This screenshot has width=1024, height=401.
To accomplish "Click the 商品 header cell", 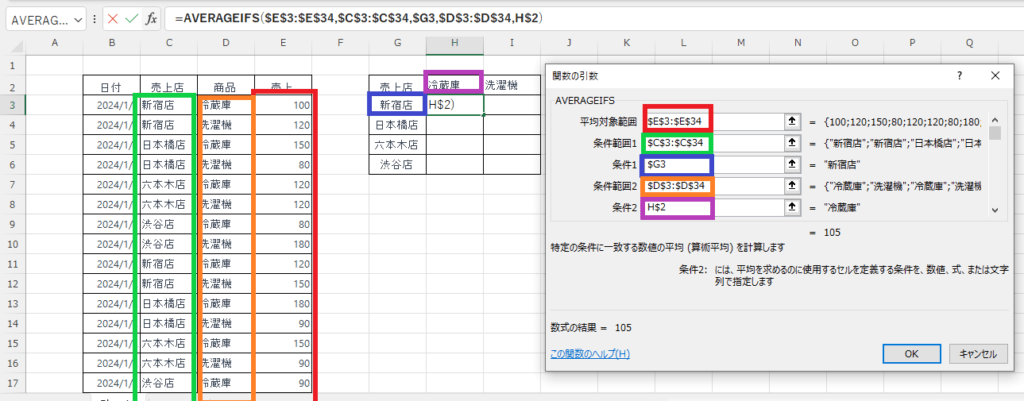I will (226, 86).
